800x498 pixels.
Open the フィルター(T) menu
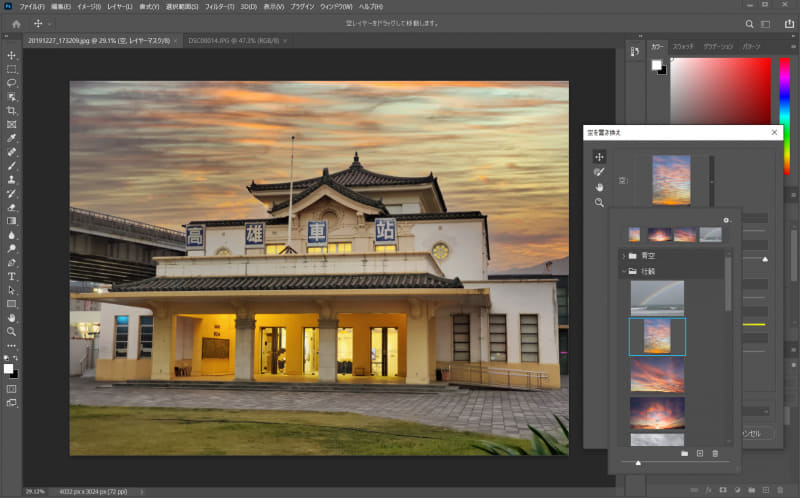click(219, 7)
